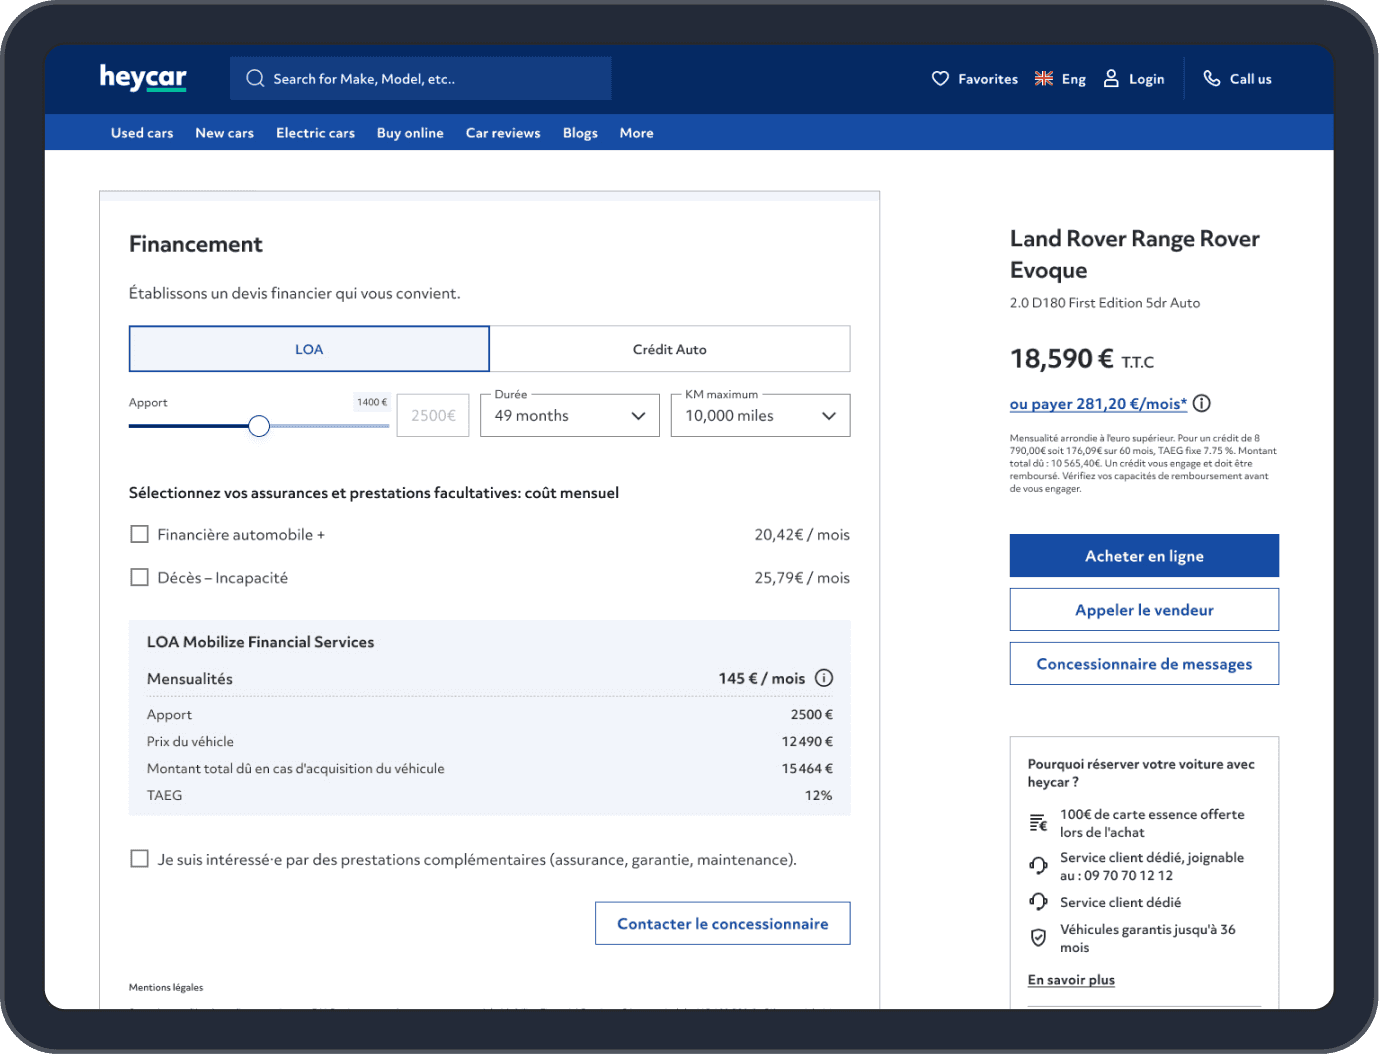Click the heycar logo
1379x1054 pixels.
click(x=143, y=78)
